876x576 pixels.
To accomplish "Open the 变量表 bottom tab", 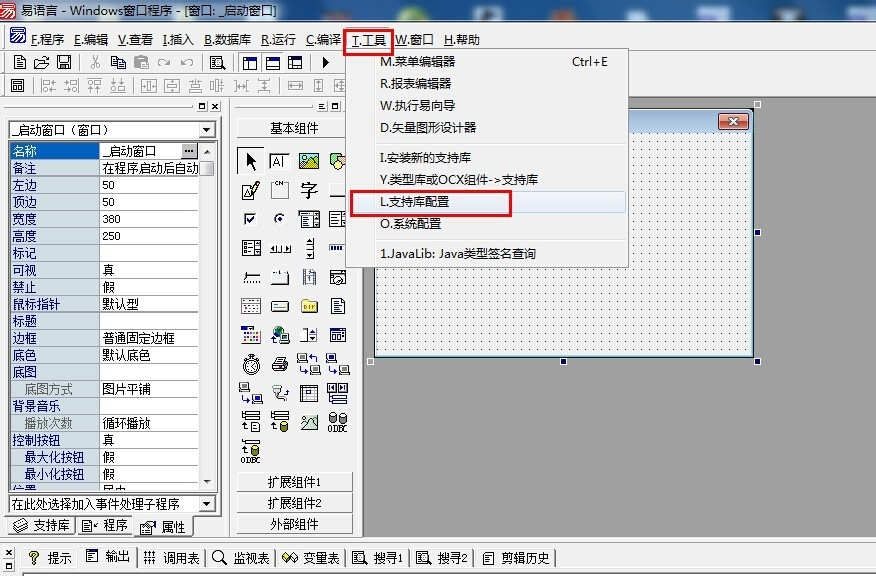I will [x=311, y=558].
